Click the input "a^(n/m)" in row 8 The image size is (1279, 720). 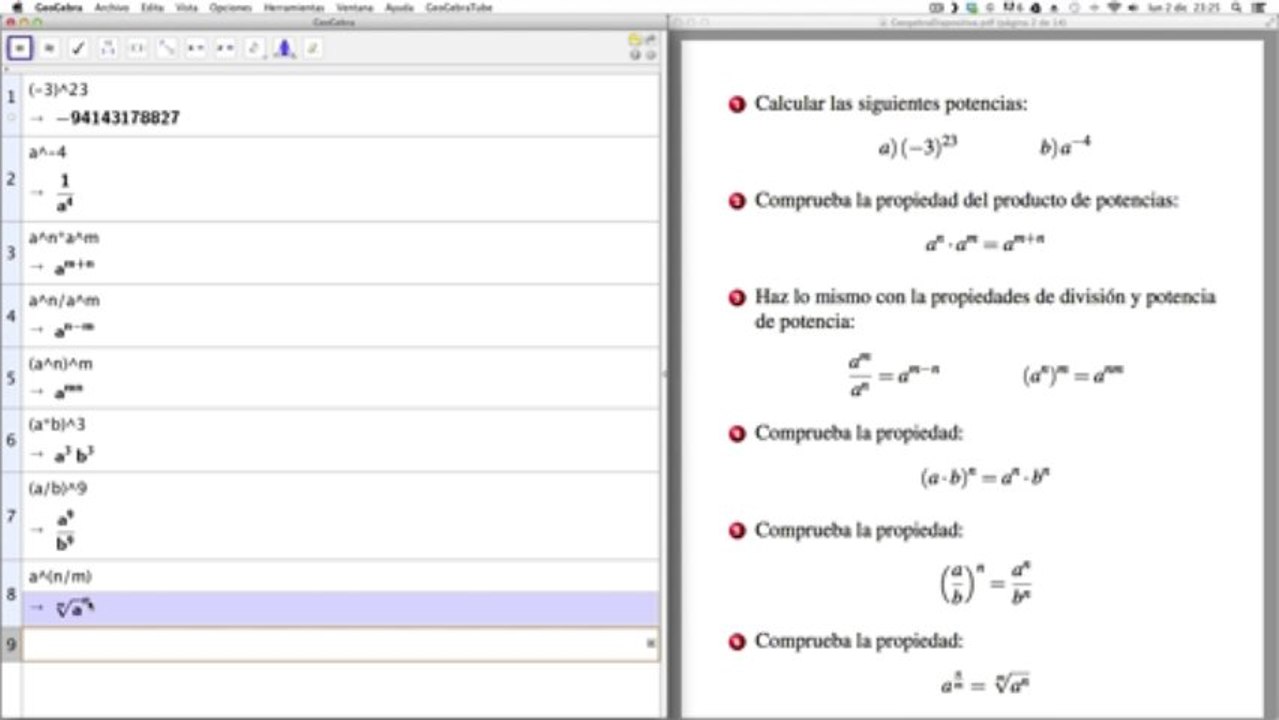click(60, 576)
